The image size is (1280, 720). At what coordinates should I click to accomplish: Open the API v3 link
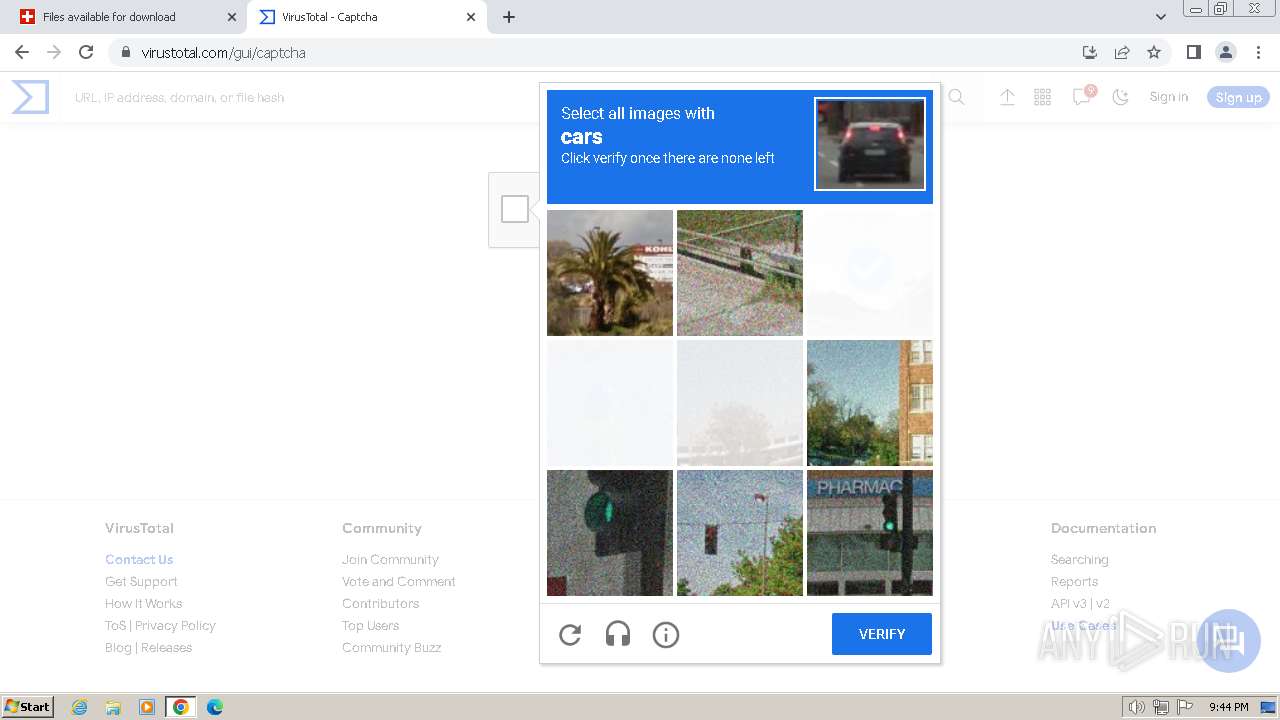pos(1069,603)
